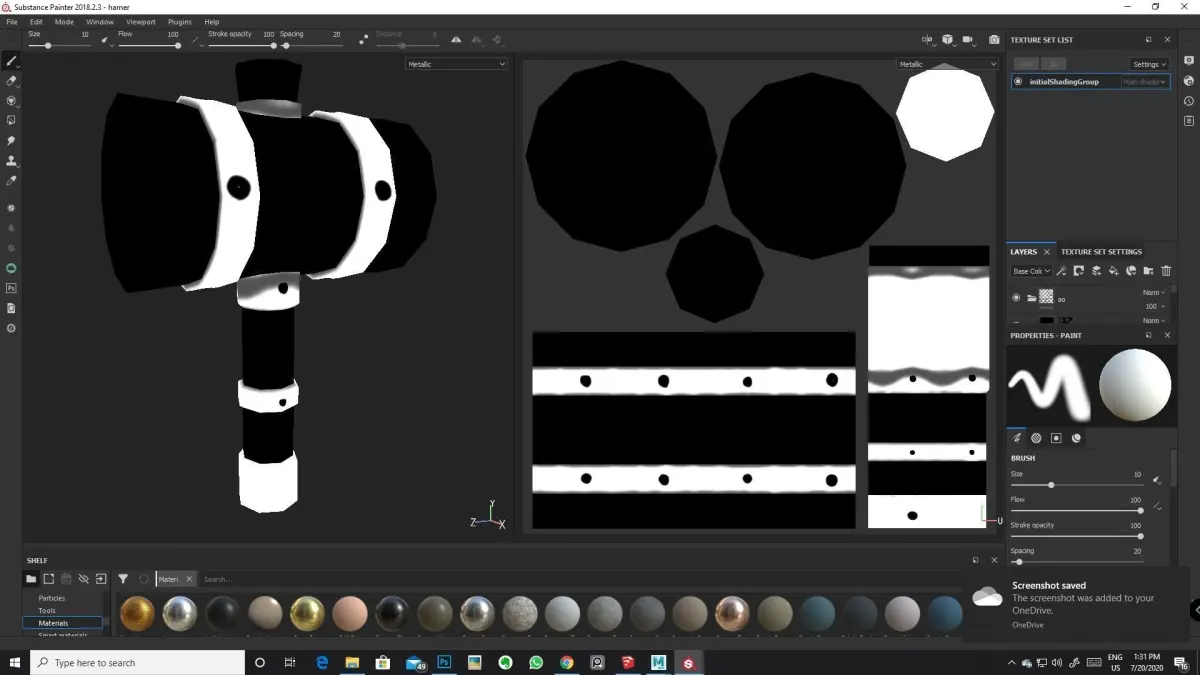Open the History clock icon on right dock
This screenshot has width=1200, height=675.
(1189, 101)
